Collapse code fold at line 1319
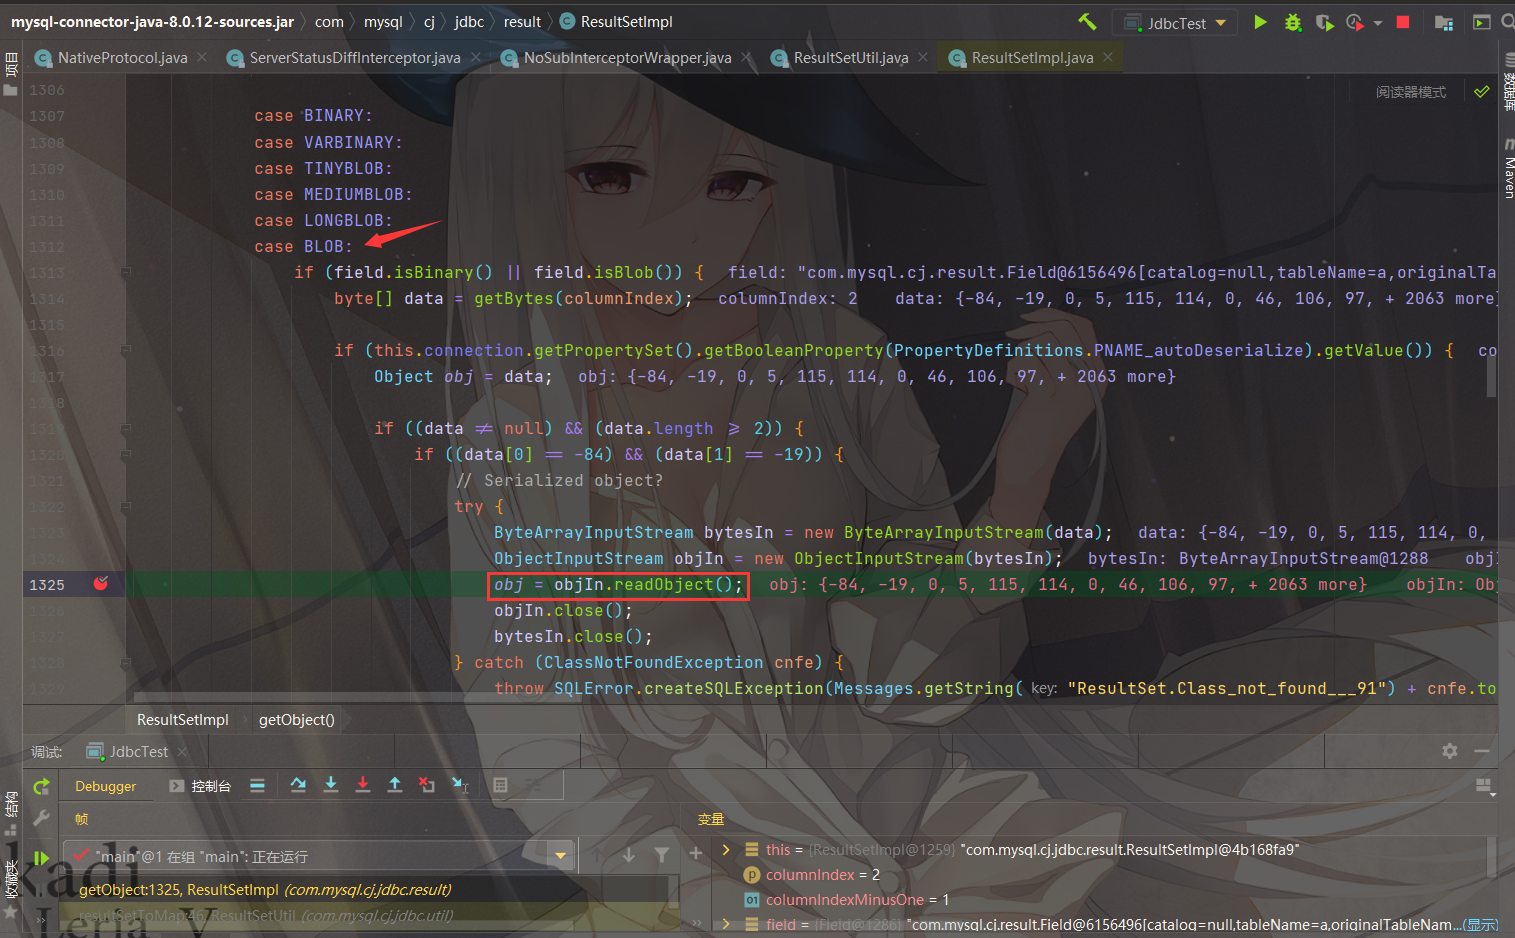Viewport: 1515px width, 938px height. (126, 427)
